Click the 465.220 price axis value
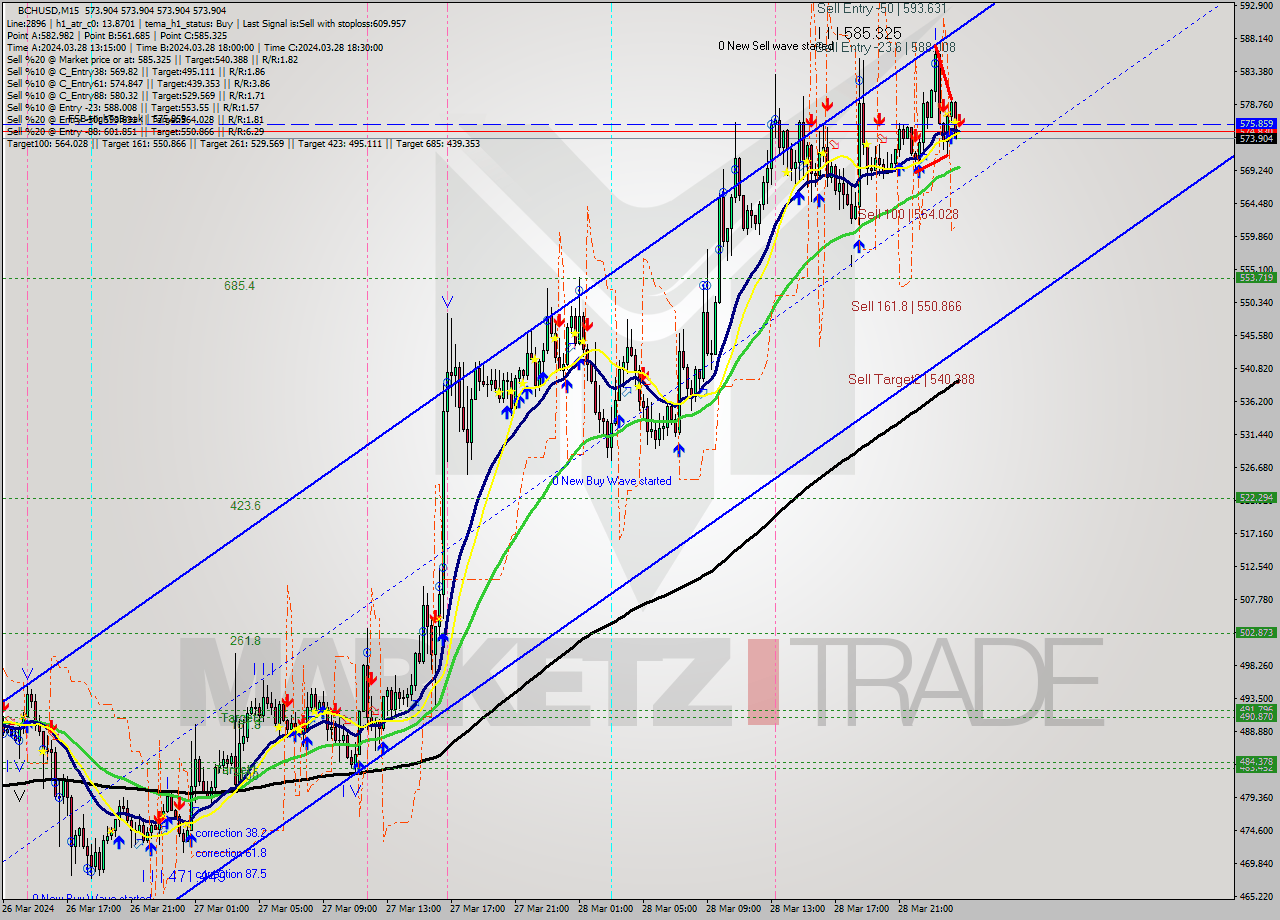 tap(1256, 896)
